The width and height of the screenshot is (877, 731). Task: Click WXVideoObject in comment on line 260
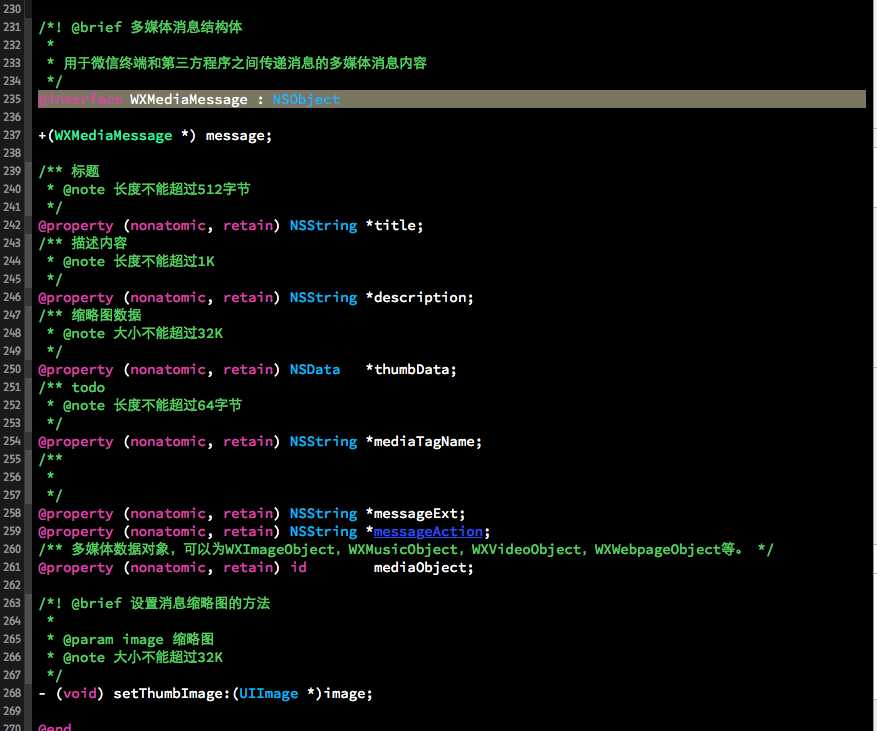(x=526, y=550)
